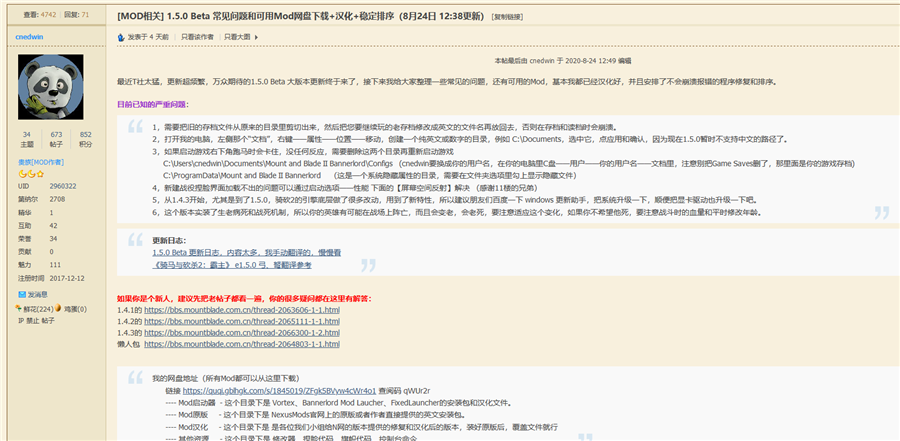900x441 pixels.
Task: Click the 回复: 71 reply count
Action: coord(76,15)
